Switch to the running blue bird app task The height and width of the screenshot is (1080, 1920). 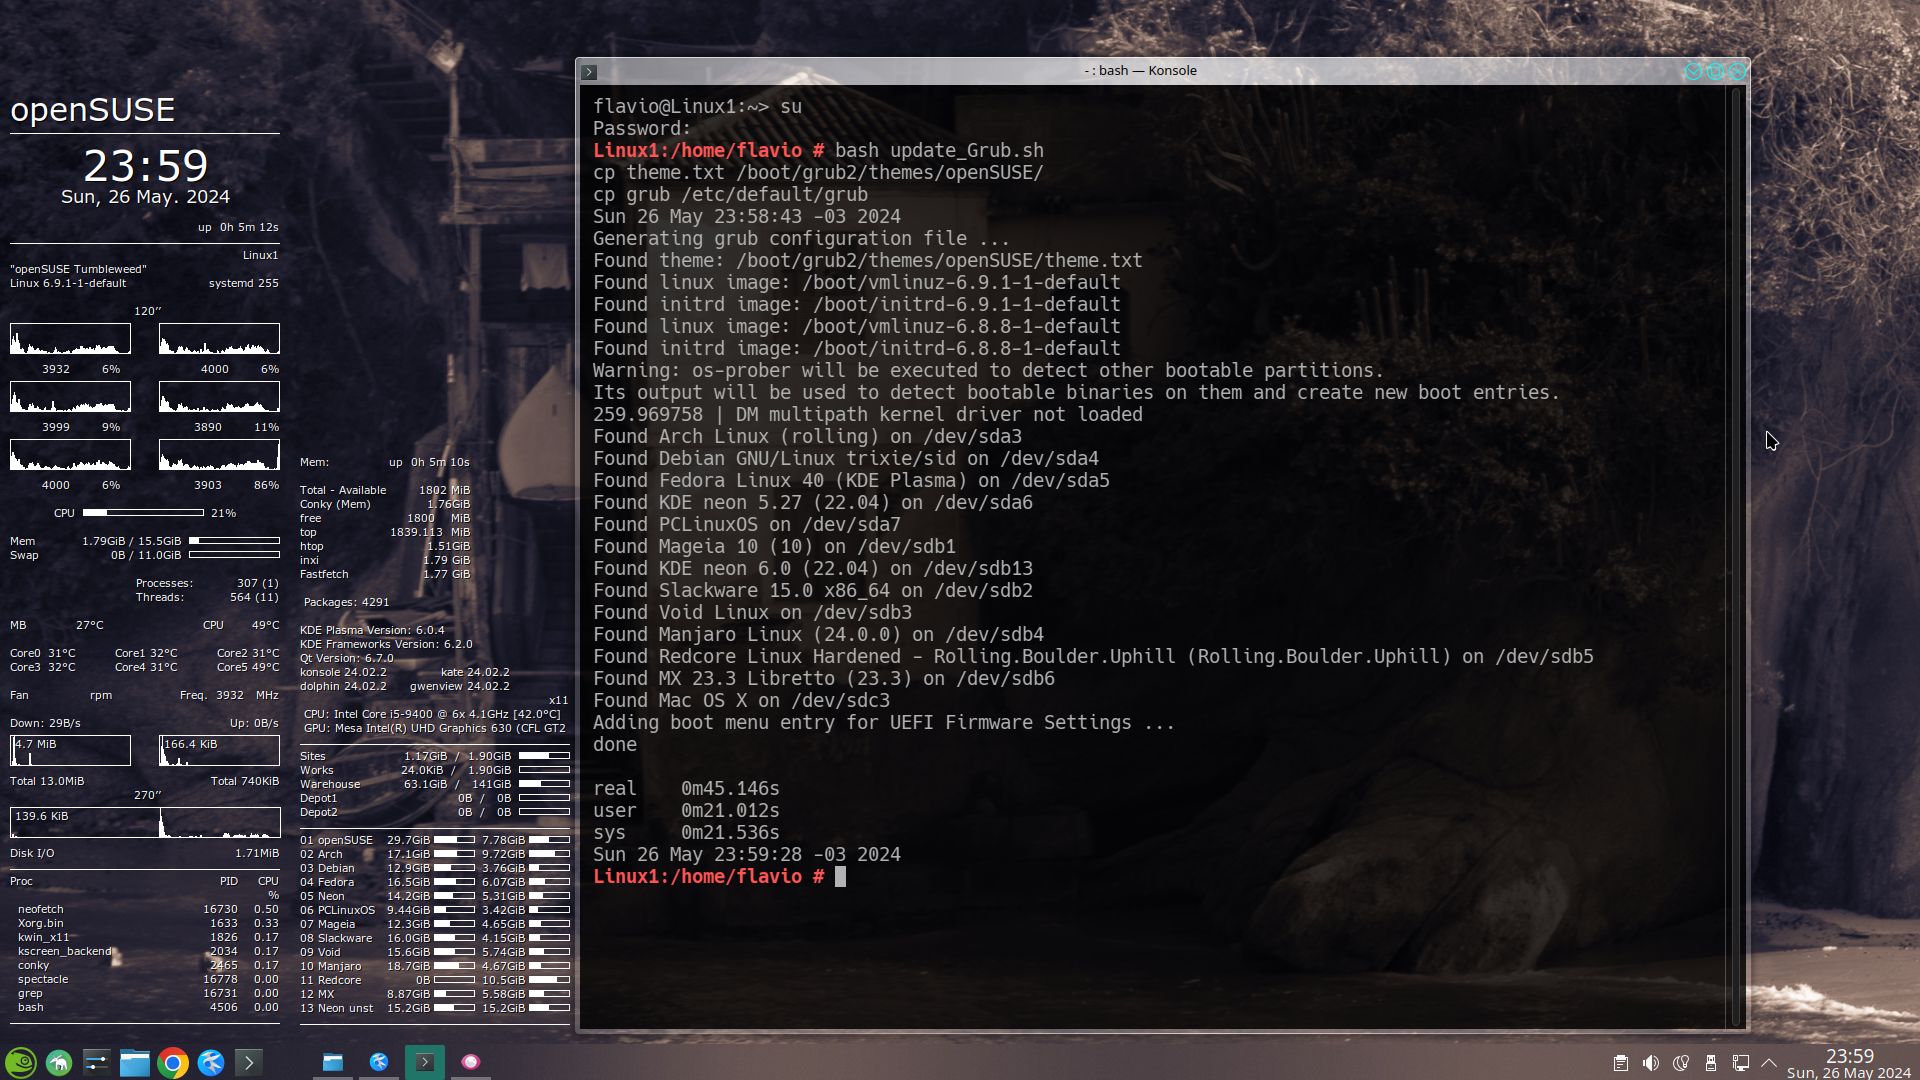tap(379, 1062)
